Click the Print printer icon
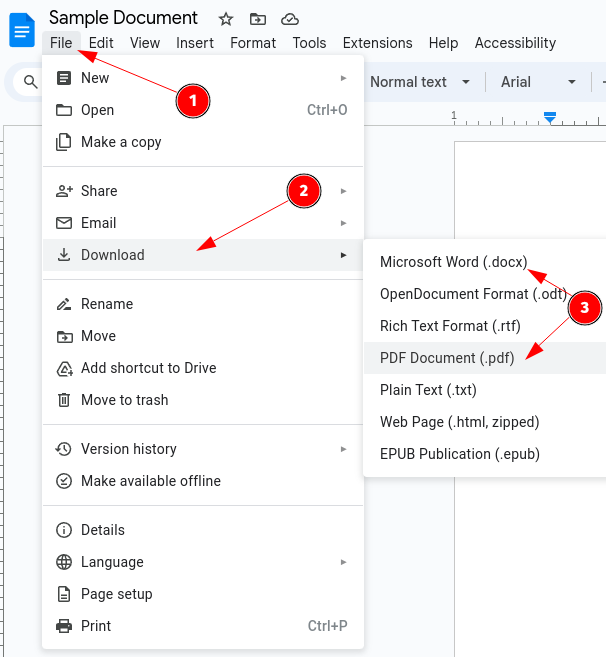Viewport: 606px width, 657px height. click(64, 626)
